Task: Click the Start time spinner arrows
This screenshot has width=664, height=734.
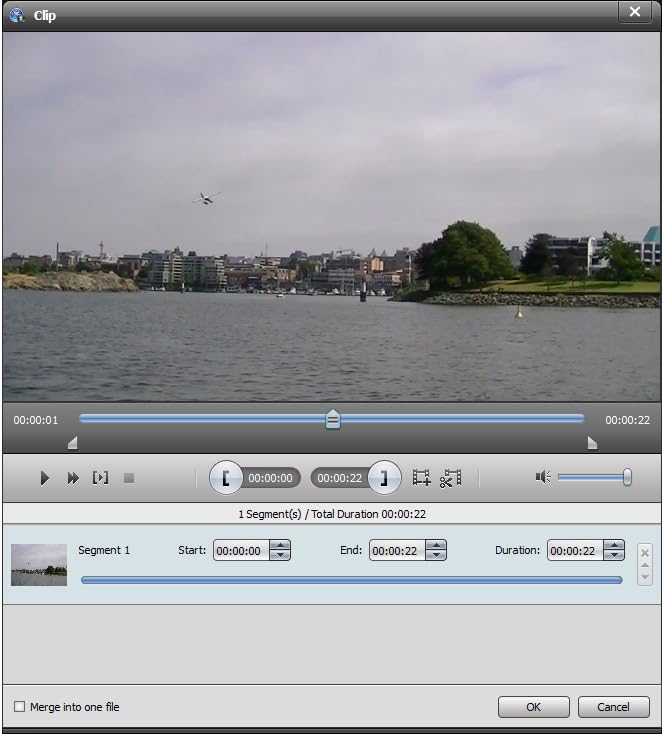Action: (x=280, y=550)
